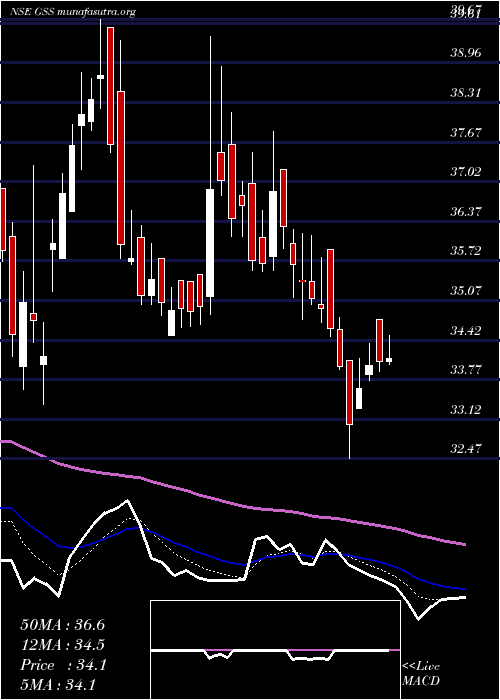Select the Price : 34.1 readout

pos(63,665)
